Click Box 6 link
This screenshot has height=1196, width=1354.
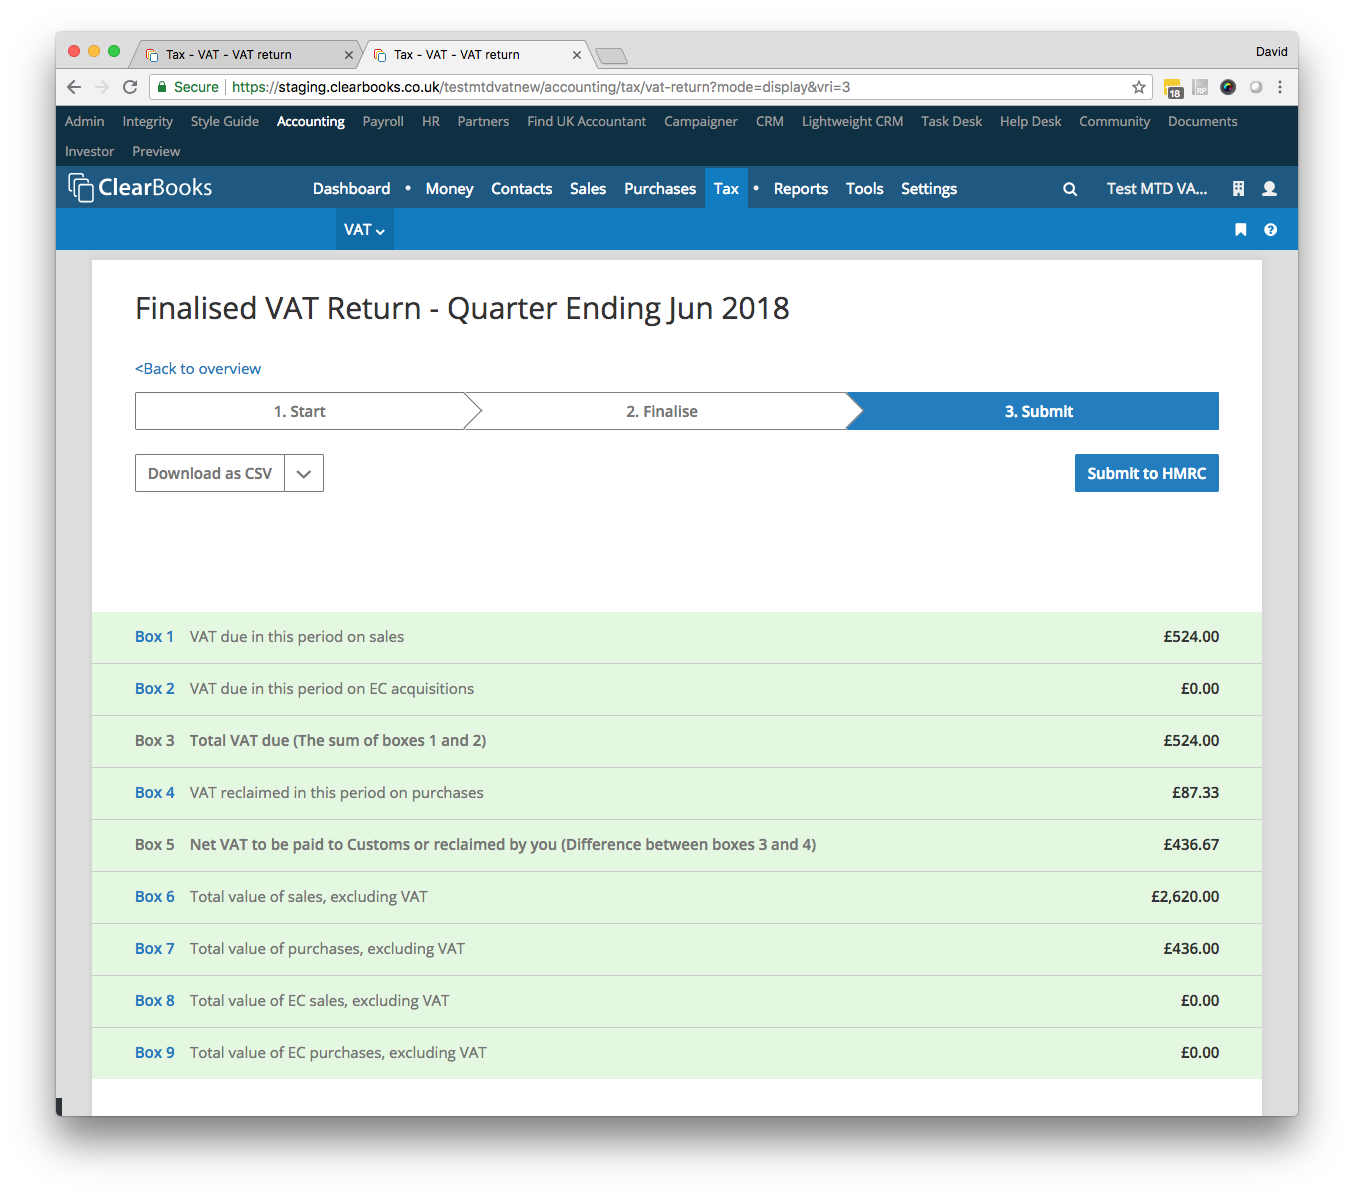155,897
